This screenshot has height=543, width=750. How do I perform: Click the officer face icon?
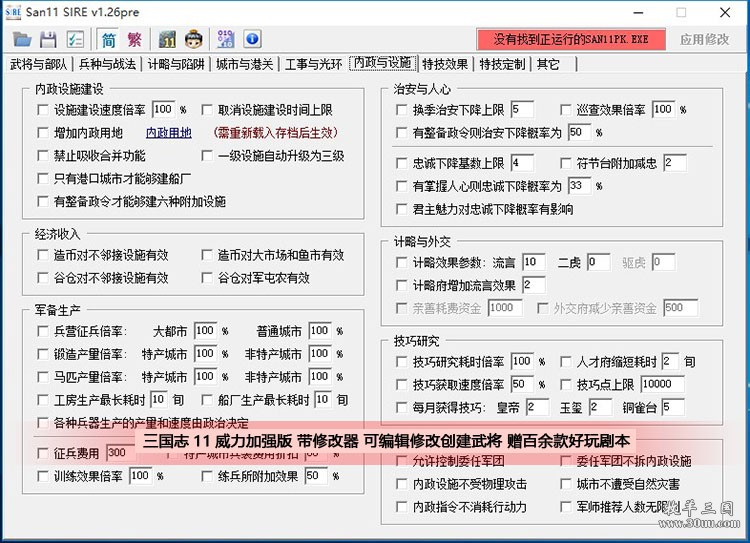tap(194, 39)
